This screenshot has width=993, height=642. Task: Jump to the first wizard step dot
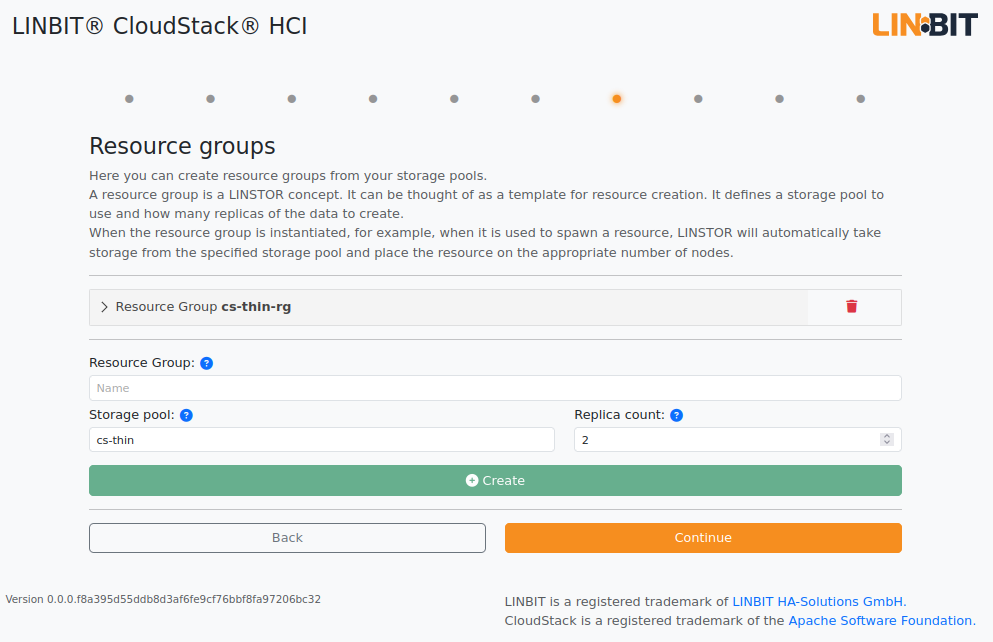tap(129, 99)
